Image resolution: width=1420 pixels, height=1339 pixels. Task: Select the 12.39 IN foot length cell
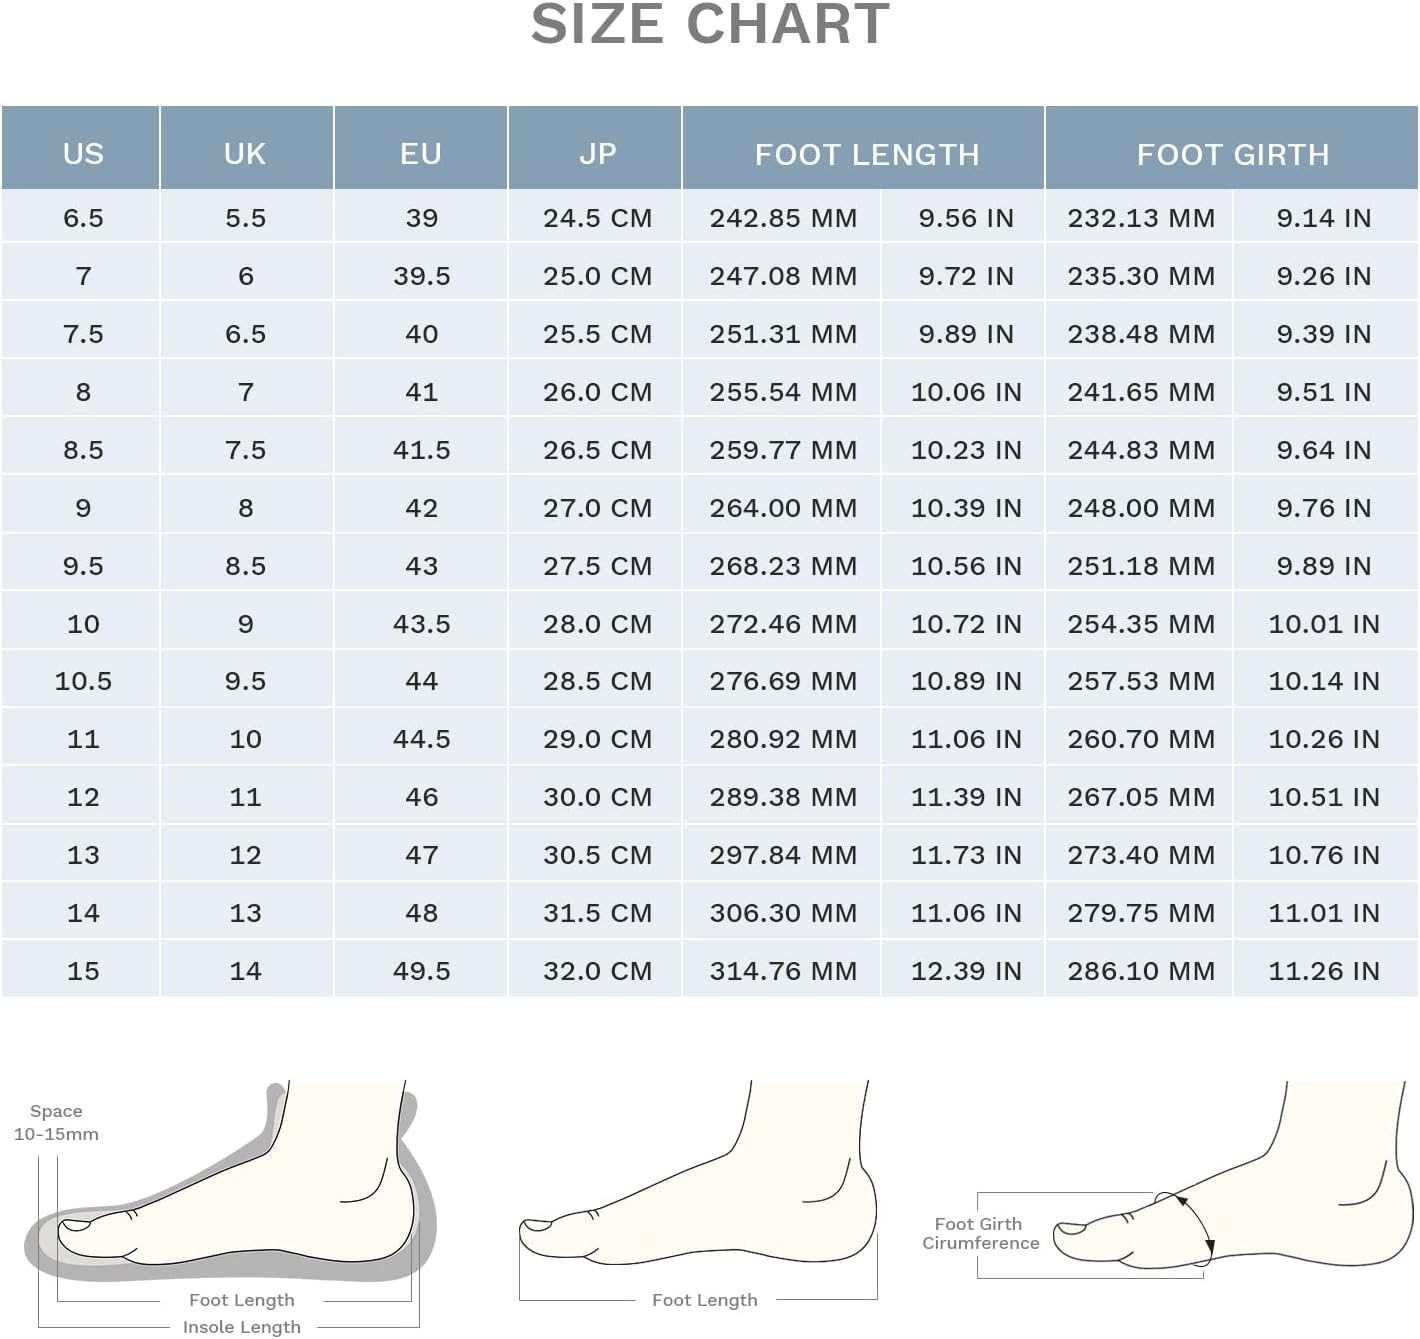click(965, 970)
